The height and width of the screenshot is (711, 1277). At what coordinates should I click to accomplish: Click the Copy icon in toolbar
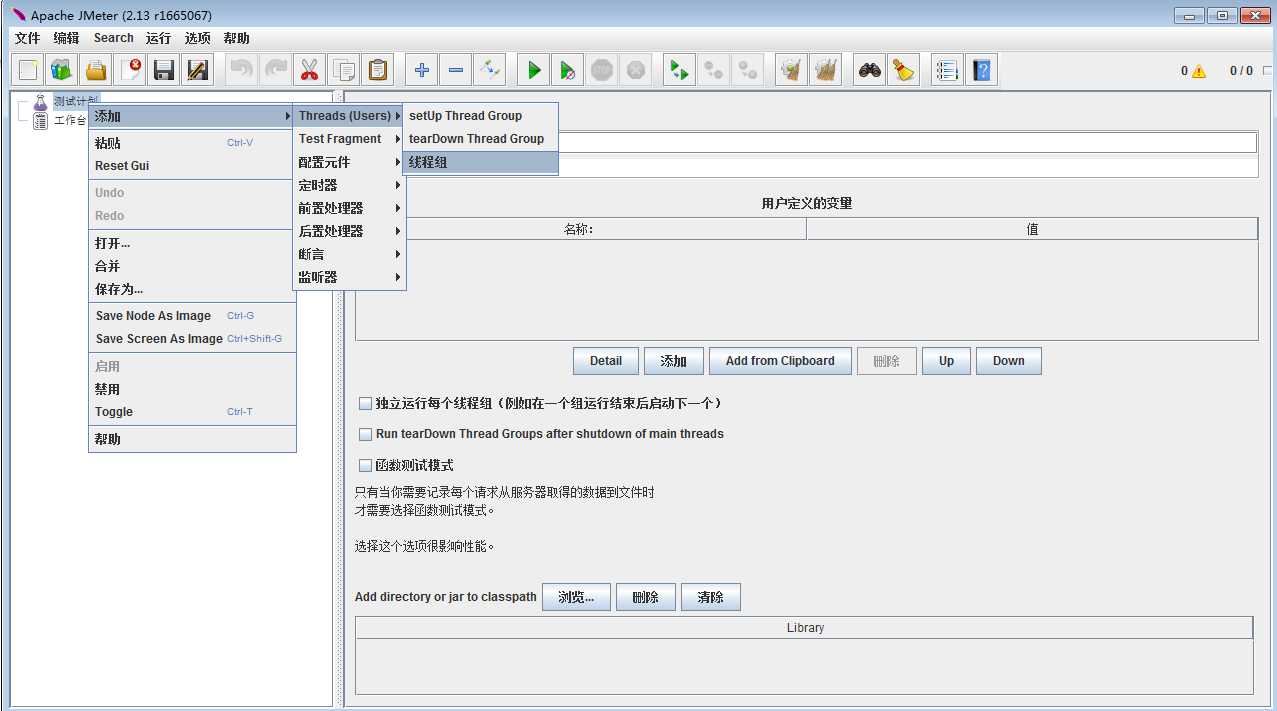[x=344, y=70]
